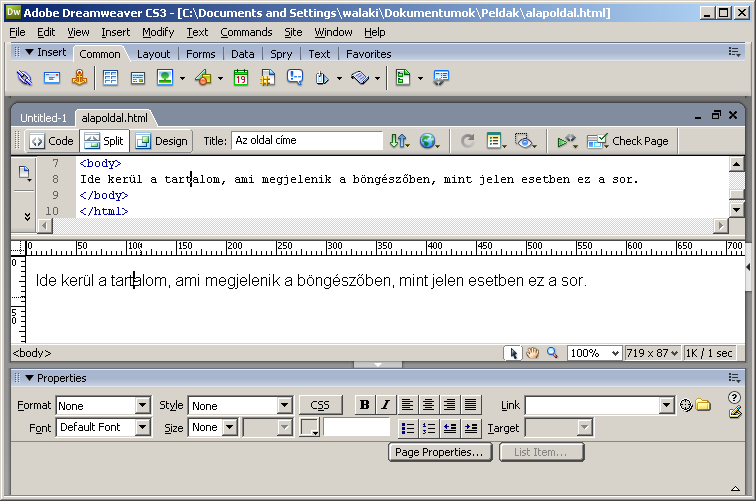Insert a Server-Side Include

(x=268, y=78)
